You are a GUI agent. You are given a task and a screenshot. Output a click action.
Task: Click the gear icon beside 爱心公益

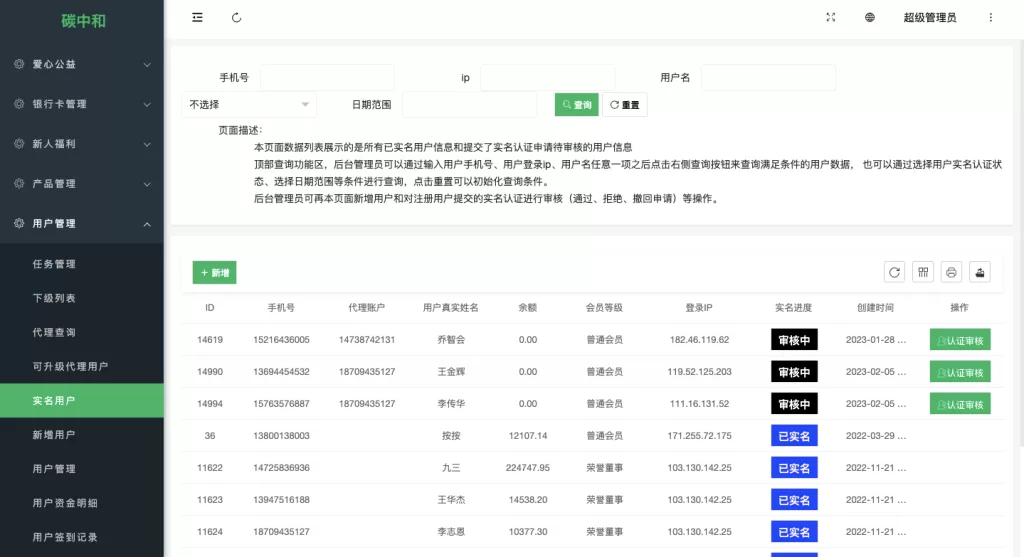tap(19, 64)
